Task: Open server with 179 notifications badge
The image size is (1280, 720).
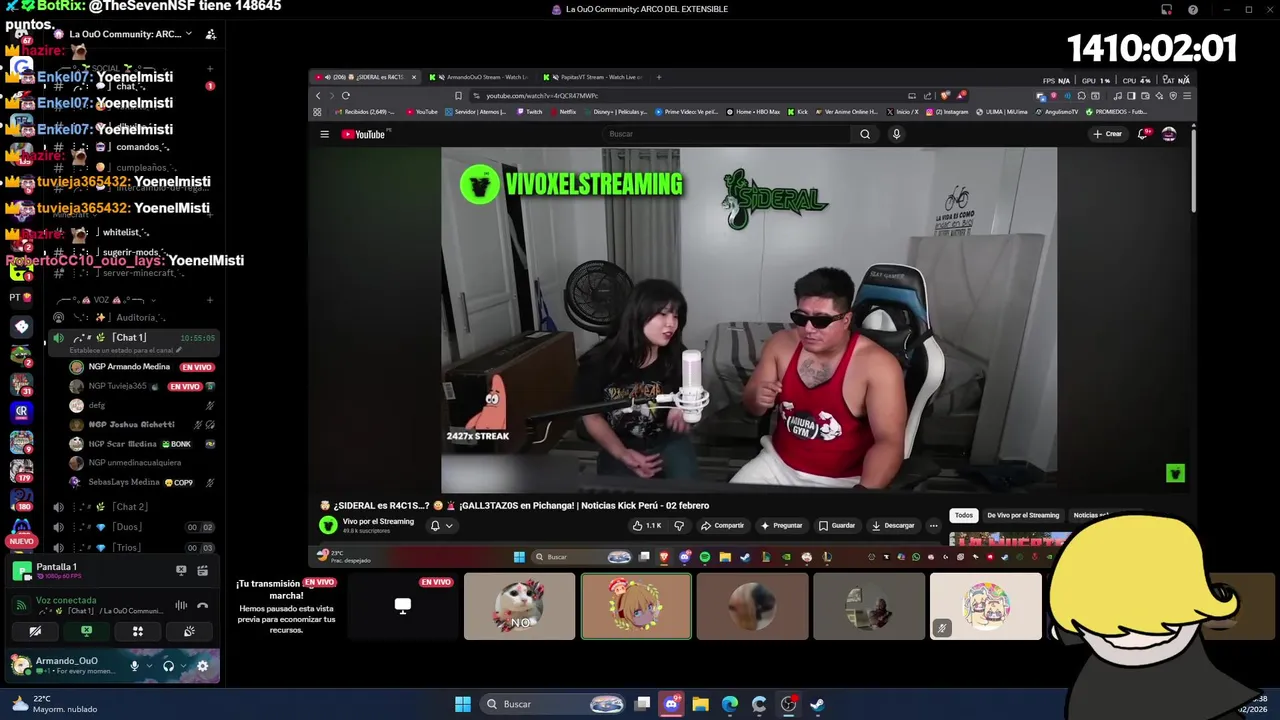Action: [x=21, y=469]
